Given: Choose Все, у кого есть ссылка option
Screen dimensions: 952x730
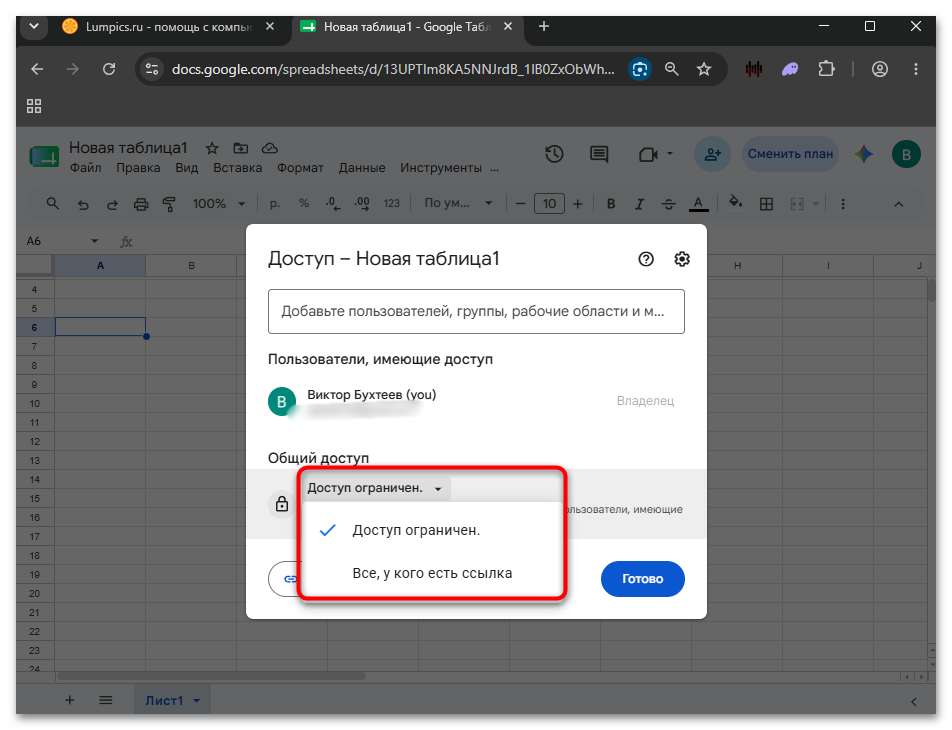Looking at the screenshot, I should click(432, 573).
